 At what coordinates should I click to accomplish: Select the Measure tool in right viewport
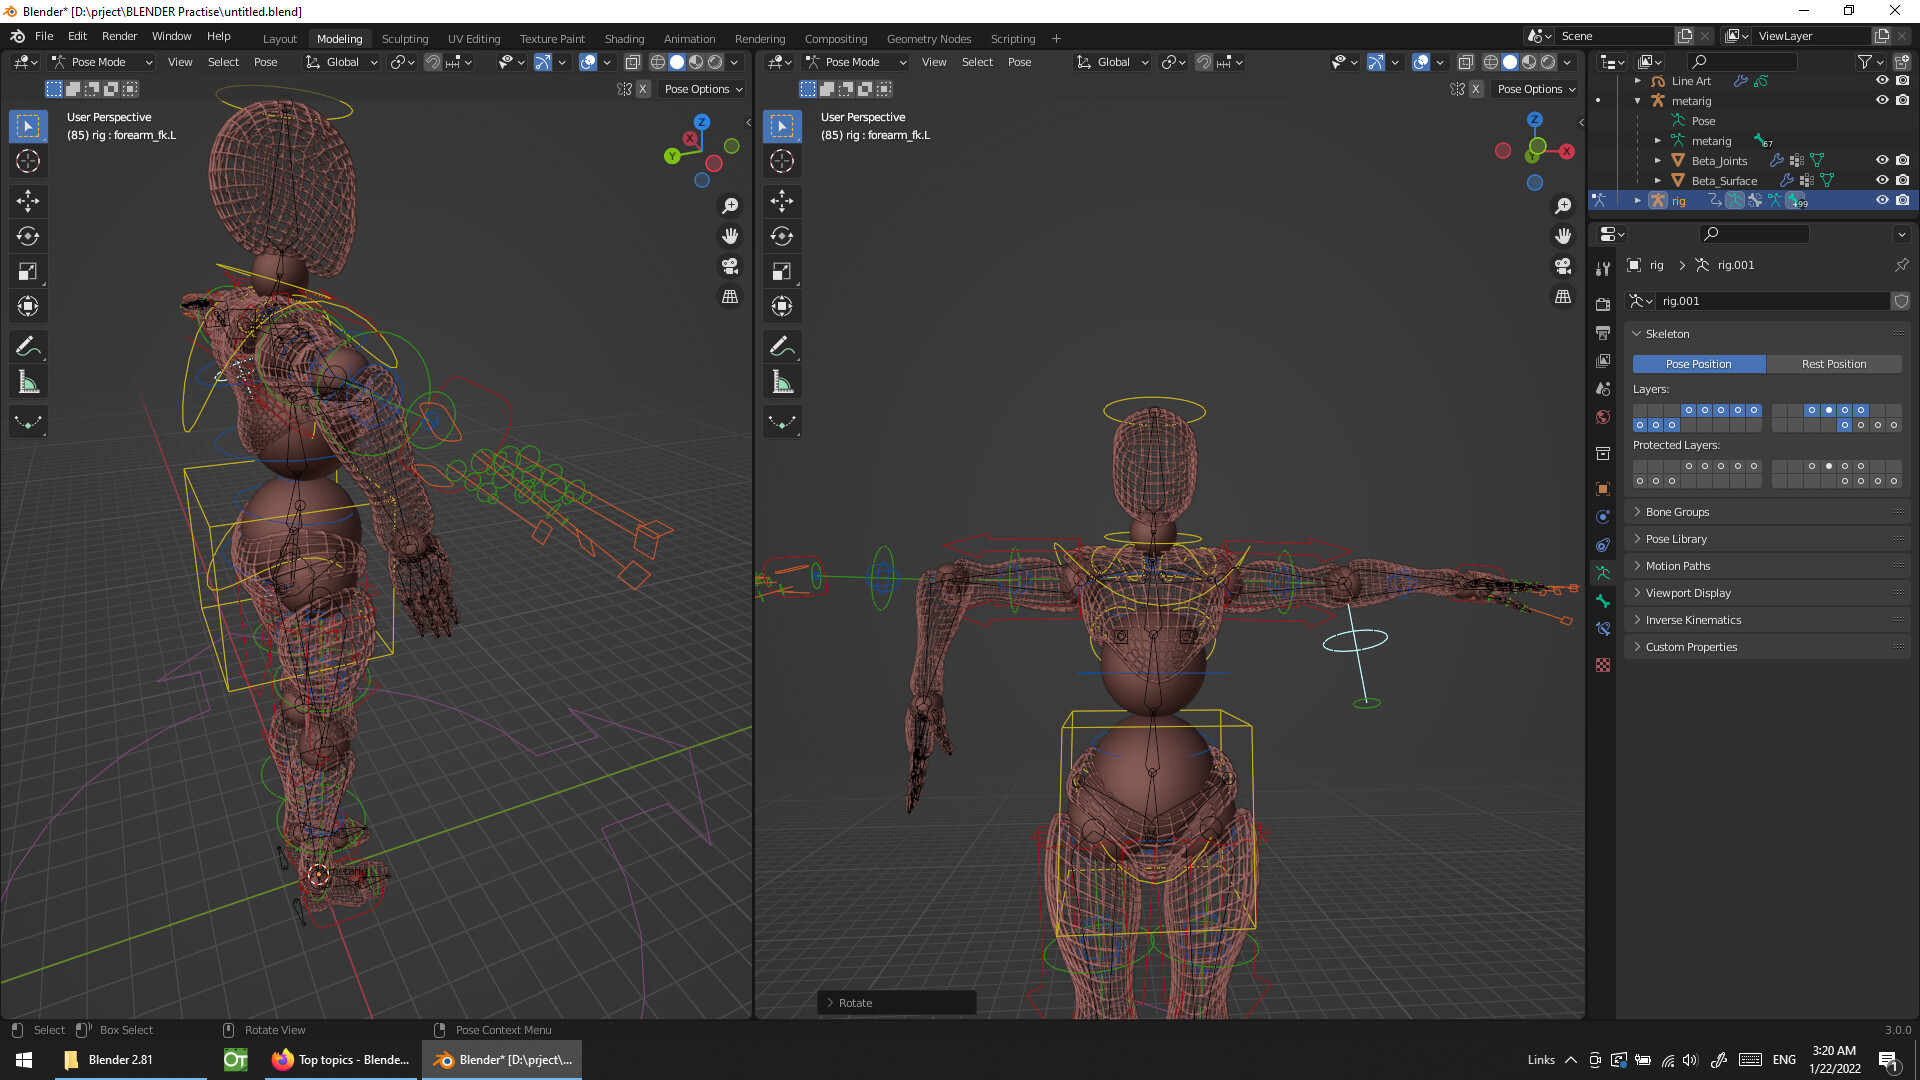(x=782, y=382)
